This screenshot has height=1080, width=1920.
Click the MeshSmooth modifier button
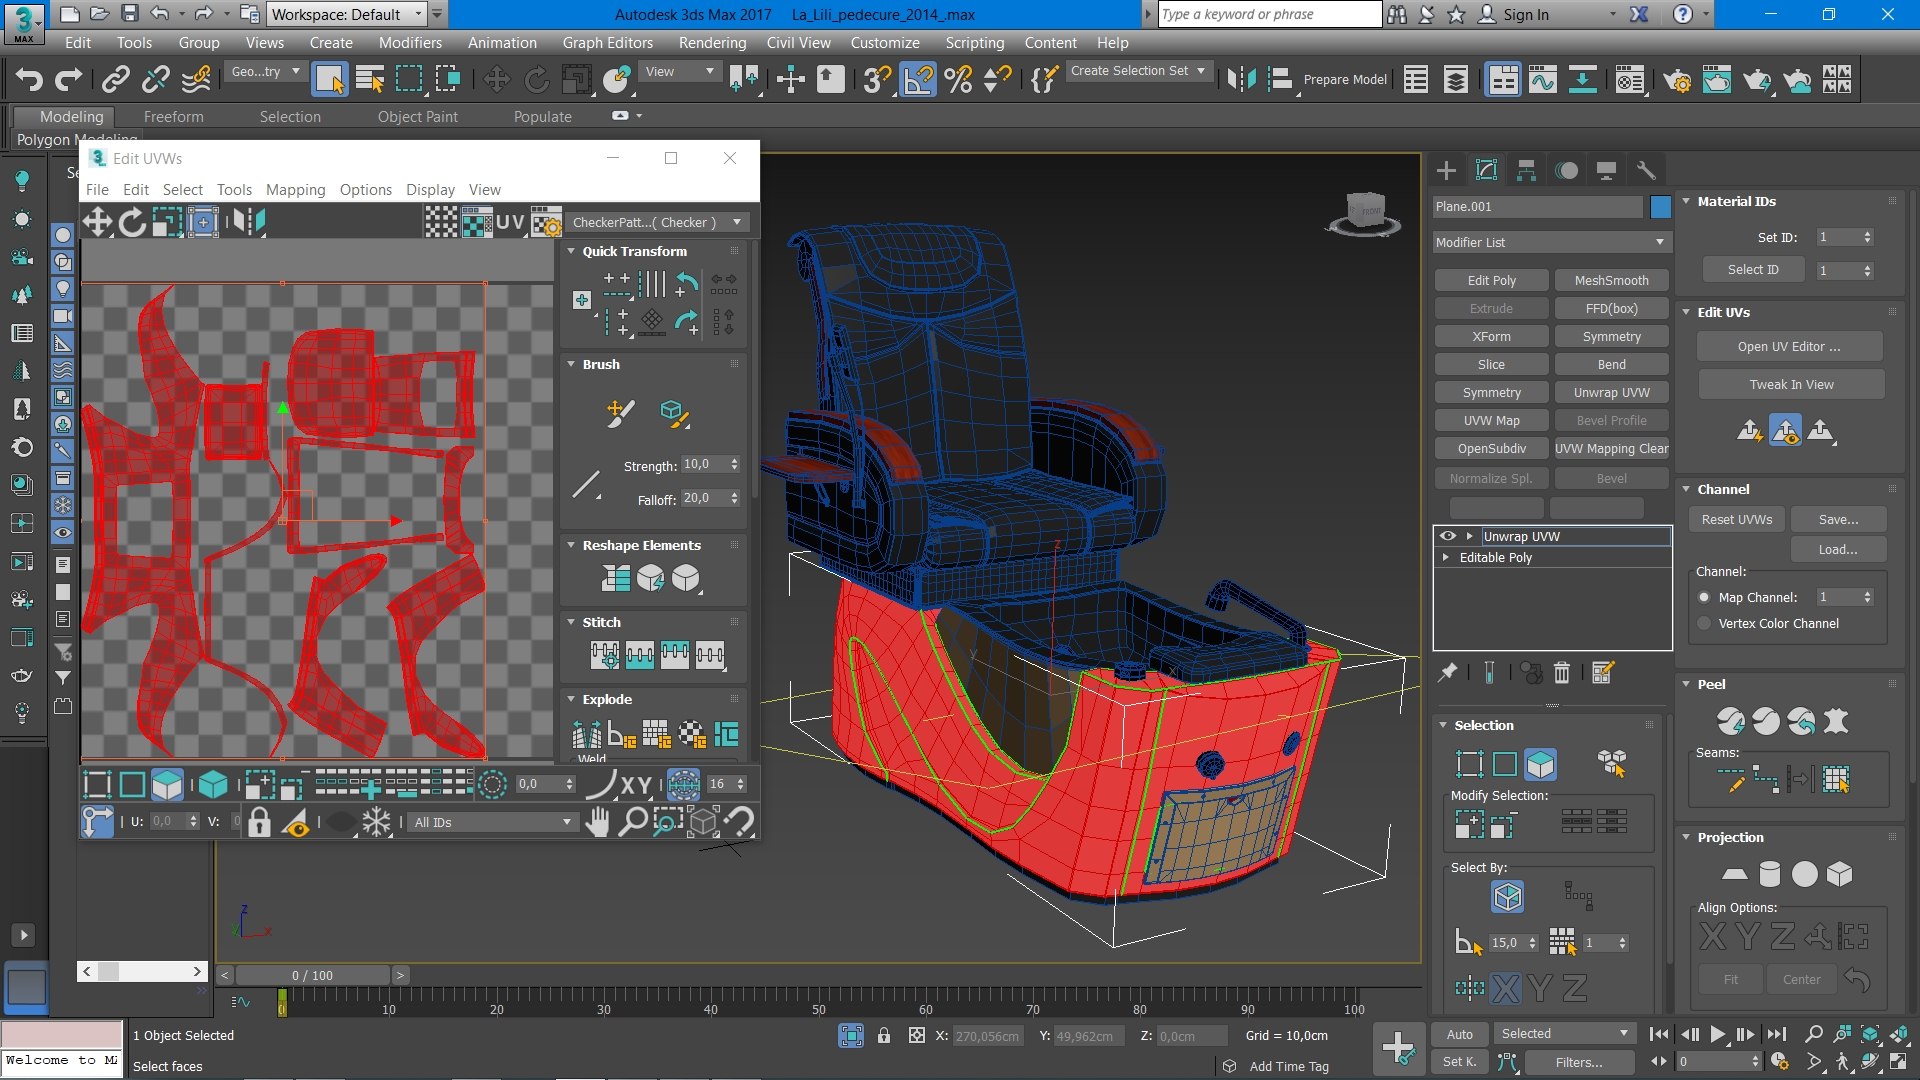tap(1611, 280)
